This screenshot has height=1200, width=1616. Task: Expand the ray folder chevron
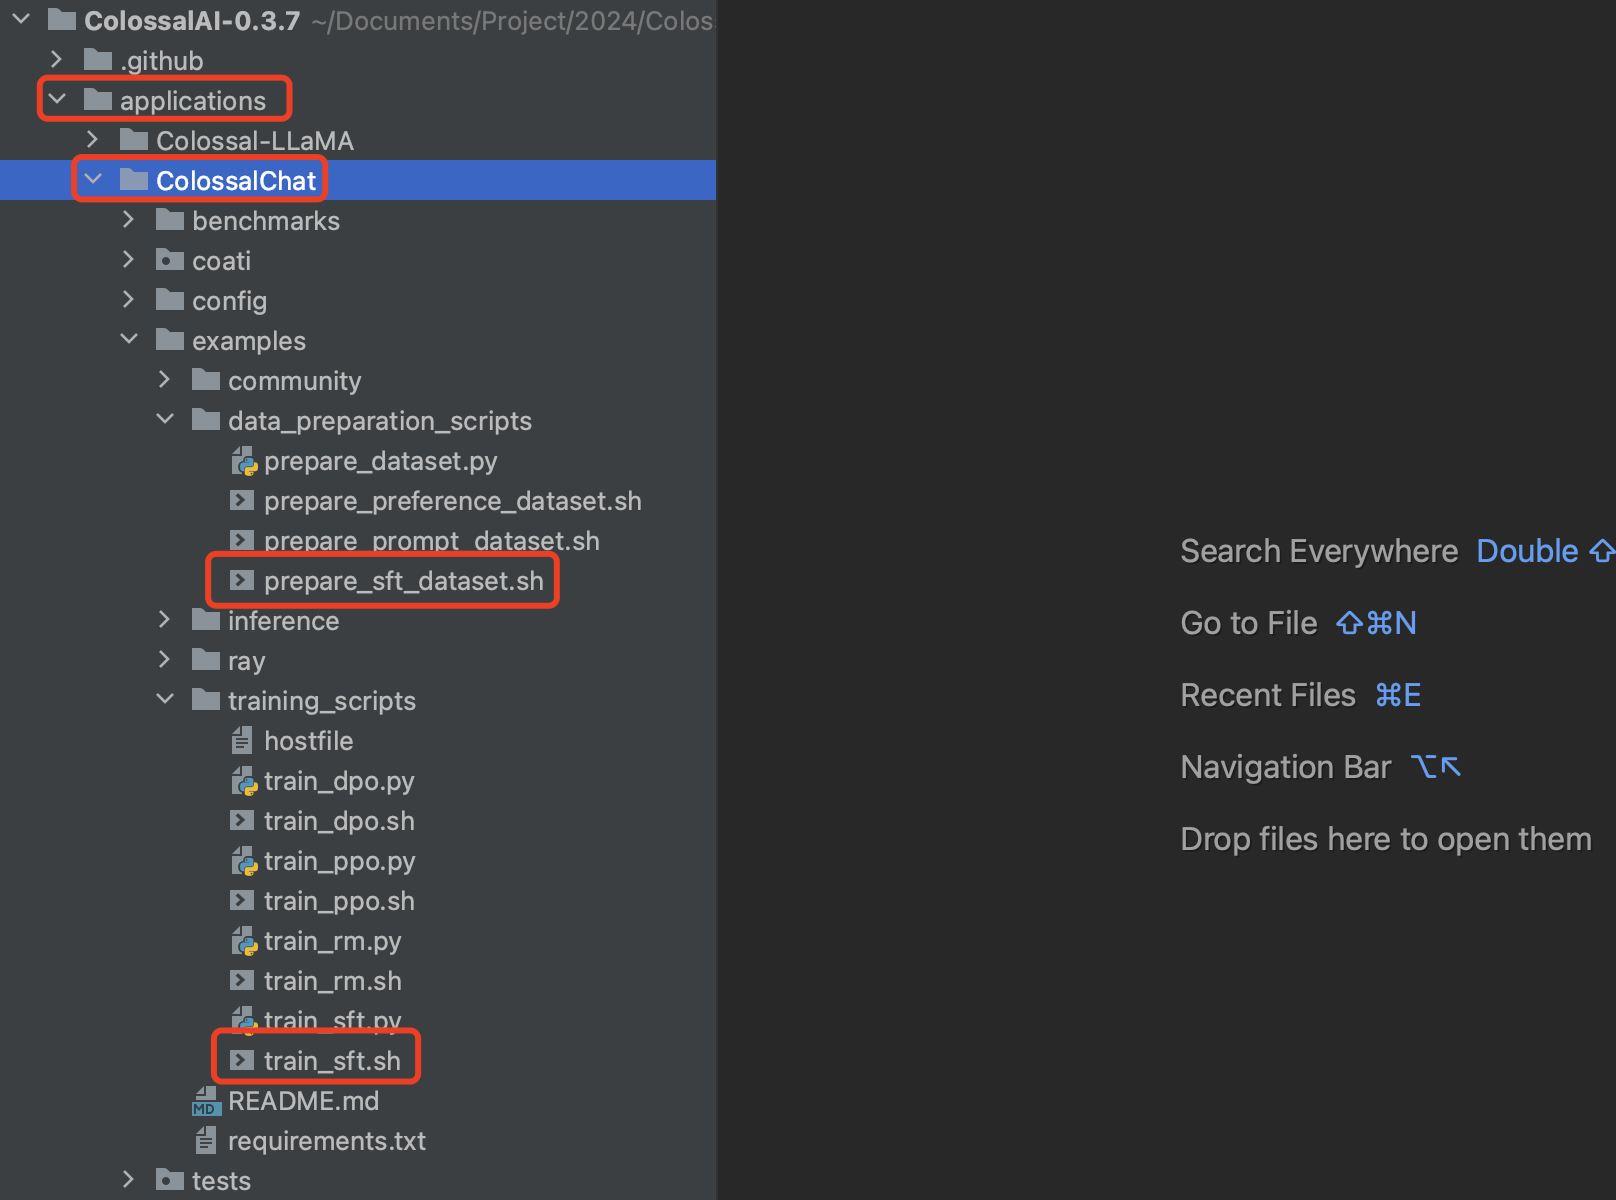pyautogui.click(x=165, y=659)
